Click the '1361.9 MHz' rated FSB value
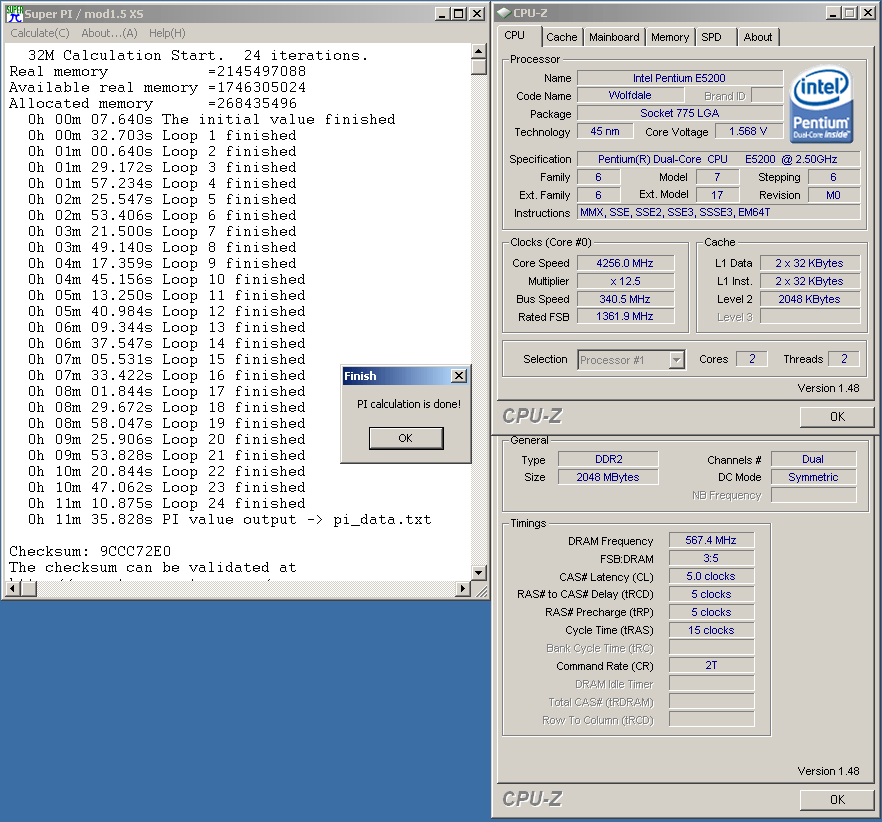 pos(625,316)
